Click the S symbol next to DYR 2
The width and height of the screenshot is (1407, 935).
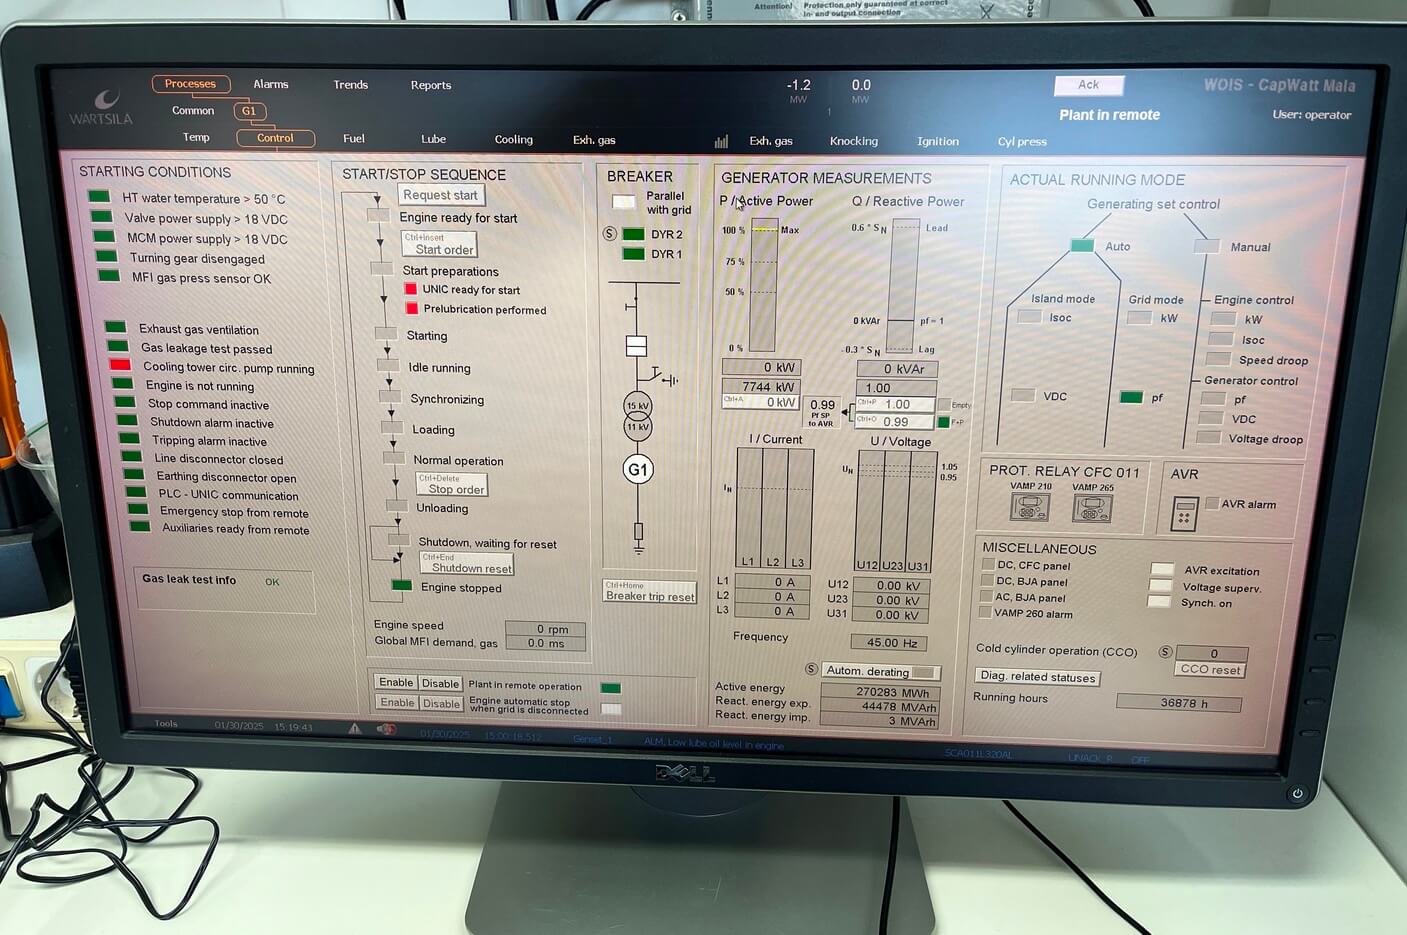click(x=610, y=234)
